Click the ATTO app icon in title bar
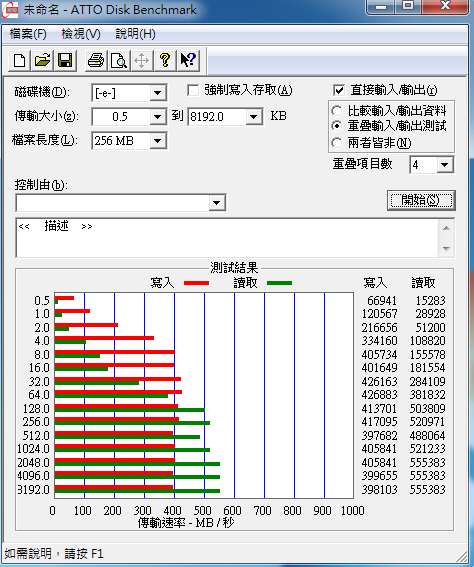Viewport: 474px width, 567px height. click(x=10, y=10)
